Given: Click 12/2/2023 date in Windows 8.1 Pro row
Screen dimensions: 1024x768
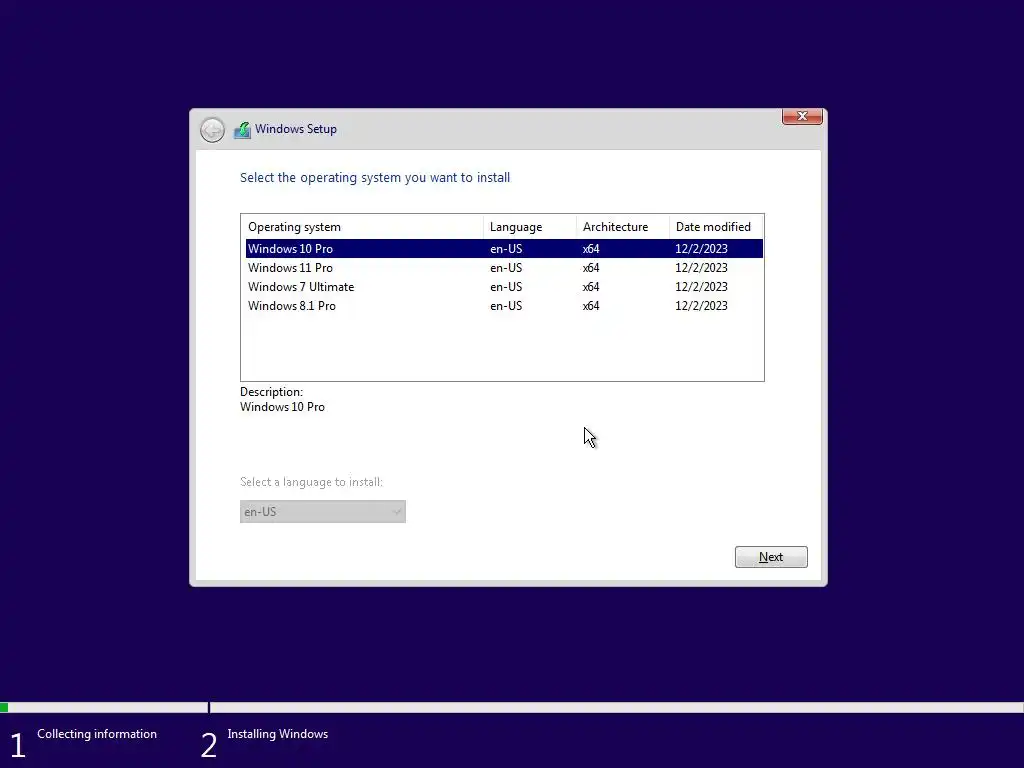Looking at the screenshot, I should point(701,306).
